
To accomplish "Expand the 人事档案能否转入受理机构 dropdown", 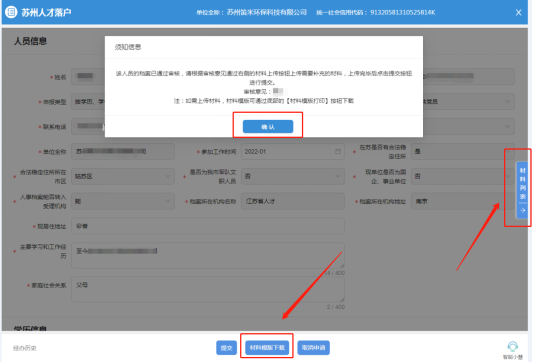I will 123,201.
